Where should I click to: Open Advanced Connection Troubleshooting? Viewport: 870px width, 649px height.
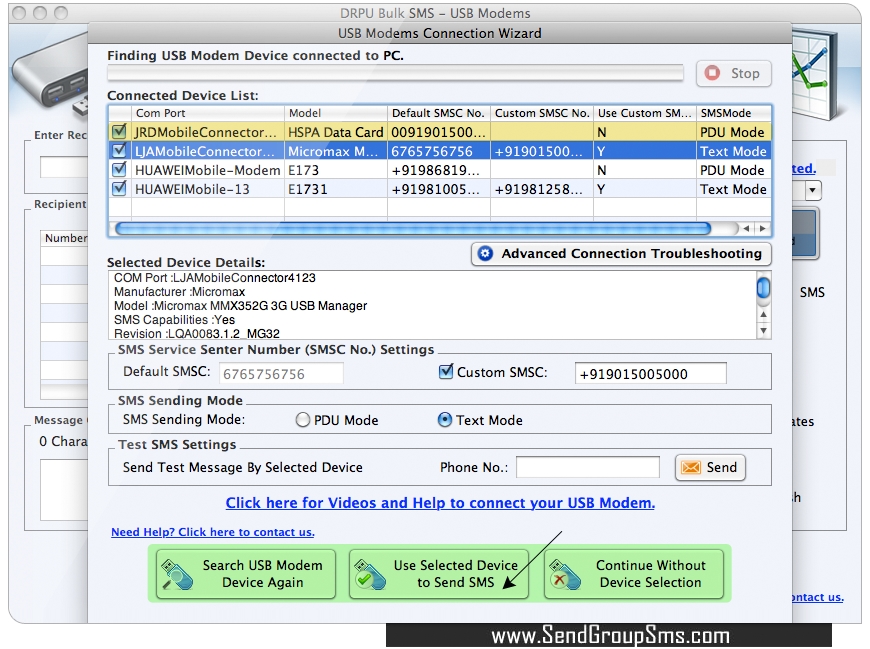point(621,253)
